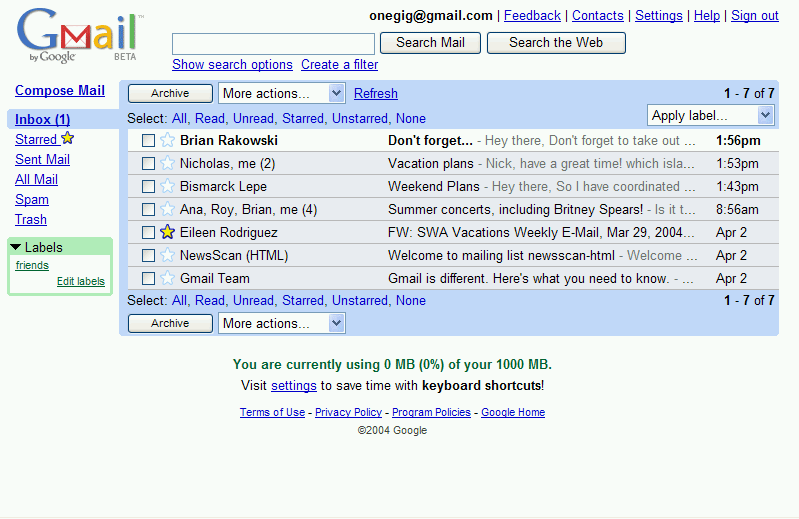Star the Bismarck Lepe email
Image resolution: width=799 pixels, height=519 pixels.
[x=167, y=187]
